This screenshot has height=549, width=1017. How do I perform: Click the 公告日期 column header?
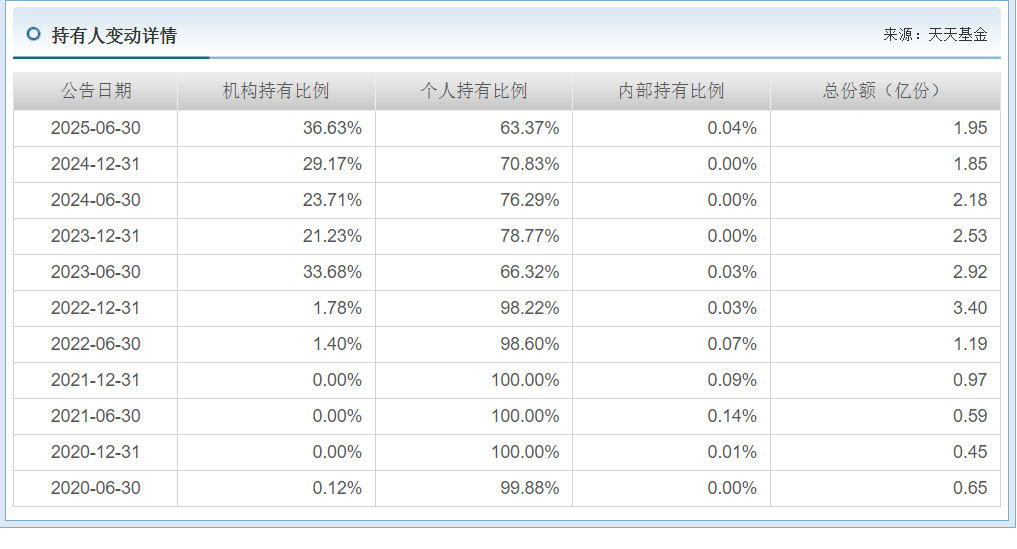[96, 91]
